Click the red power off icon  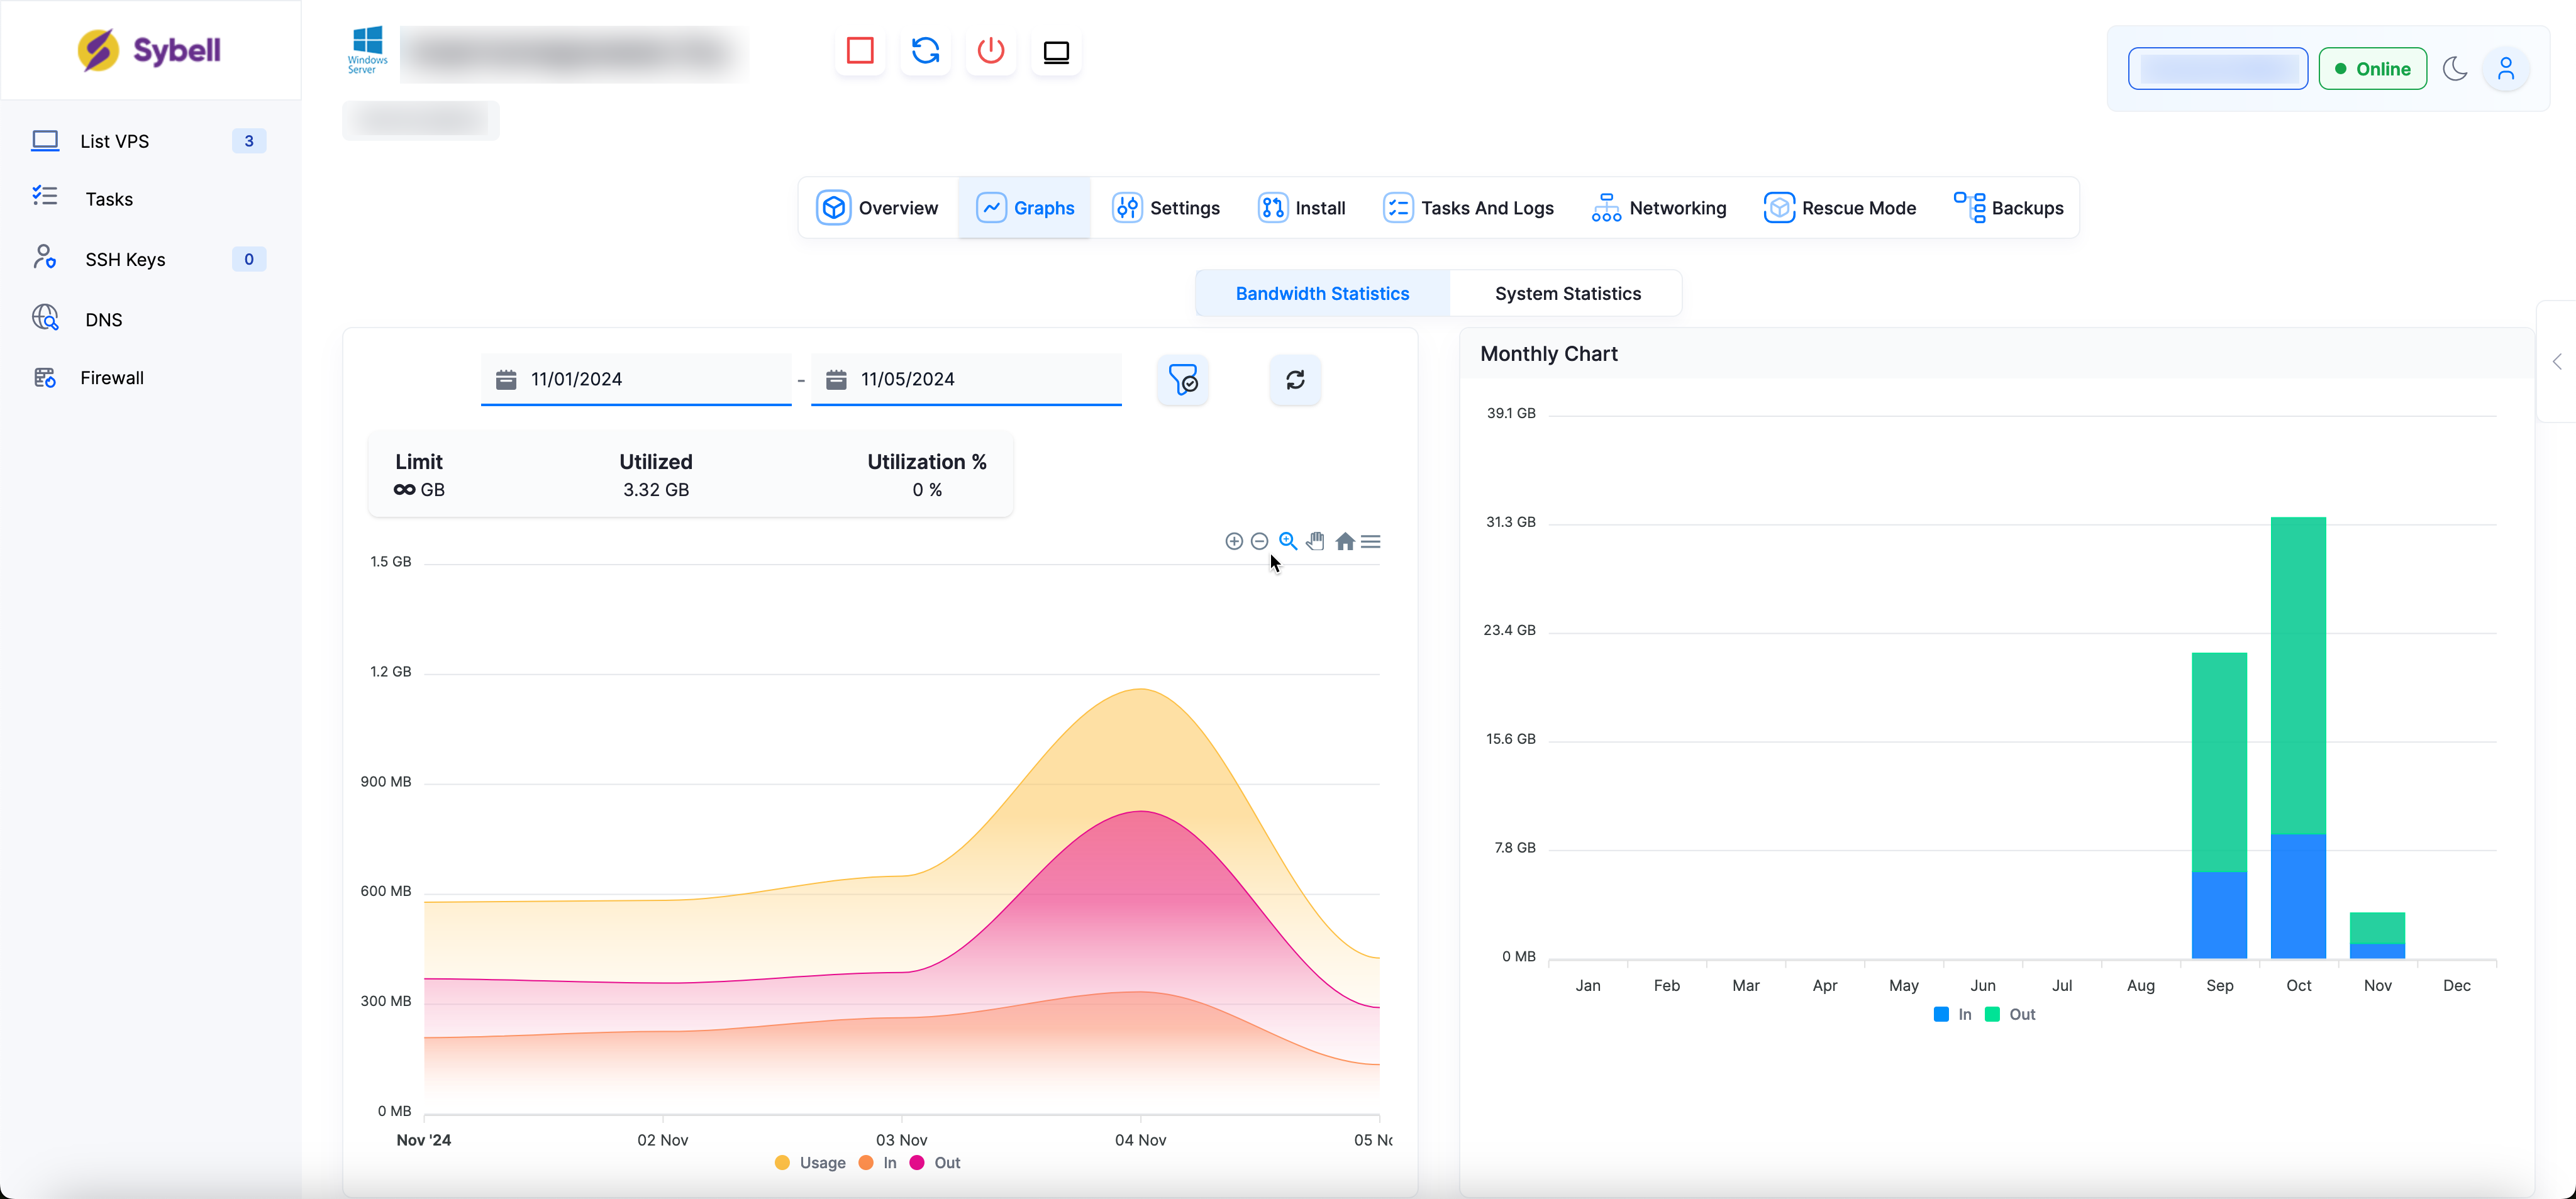[x=990, y=51]
